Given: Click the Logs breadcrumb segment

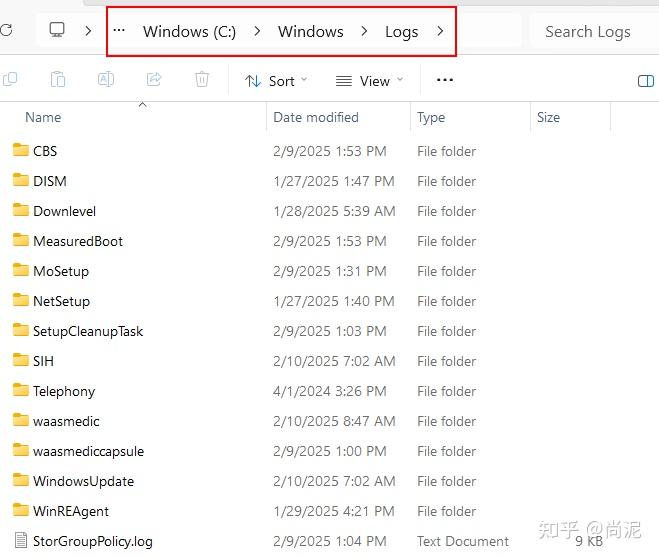Looking at the screenshot, I should pyautogui.click(x=401, y=32).
